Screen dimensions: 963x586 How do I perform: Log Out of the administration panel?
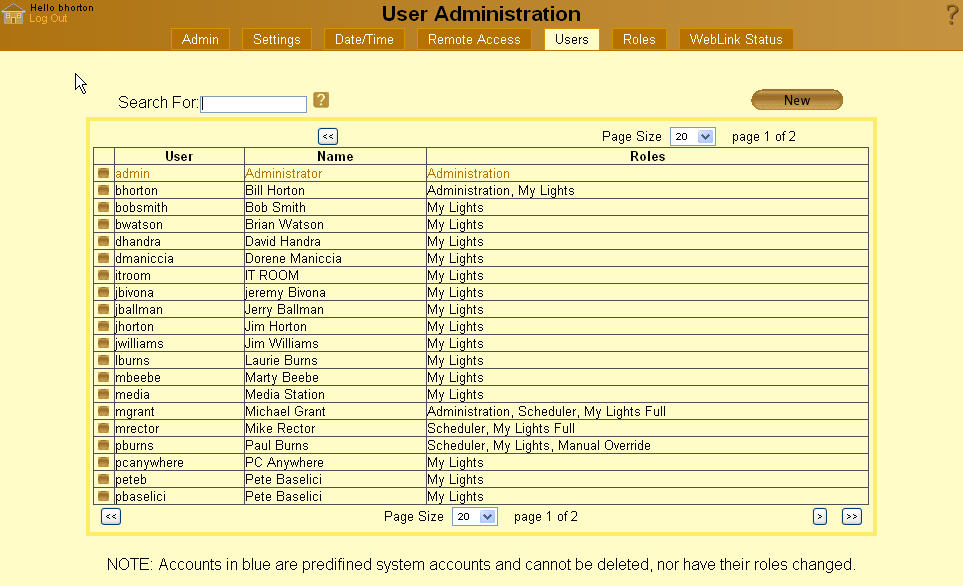[48, 18]
